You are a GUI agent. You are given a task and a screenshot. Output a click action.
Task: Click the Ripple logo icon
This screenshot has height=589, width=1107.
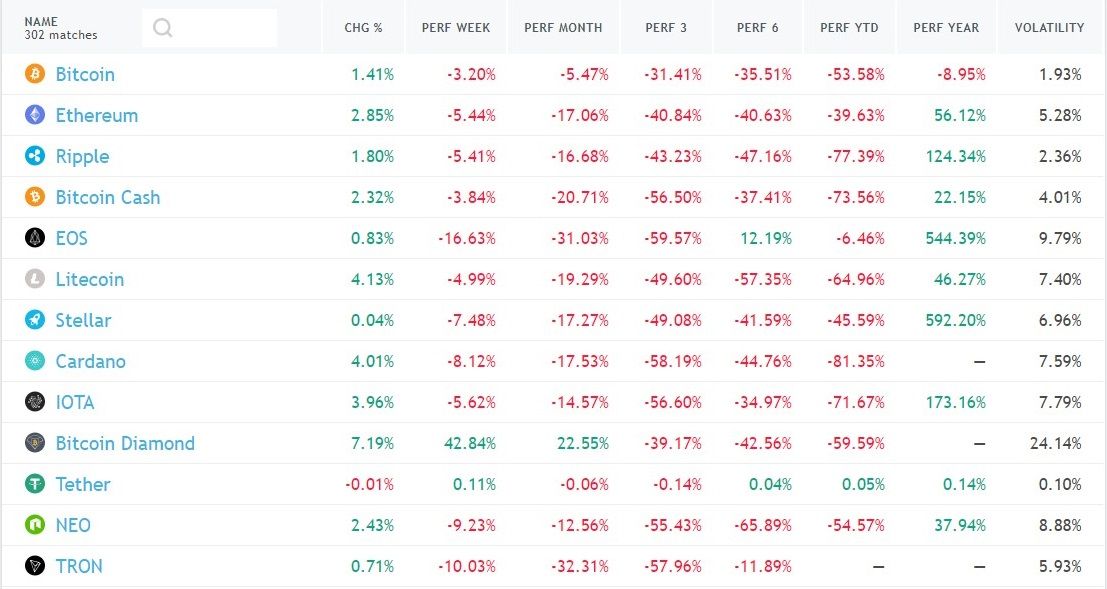pos(35,156)
